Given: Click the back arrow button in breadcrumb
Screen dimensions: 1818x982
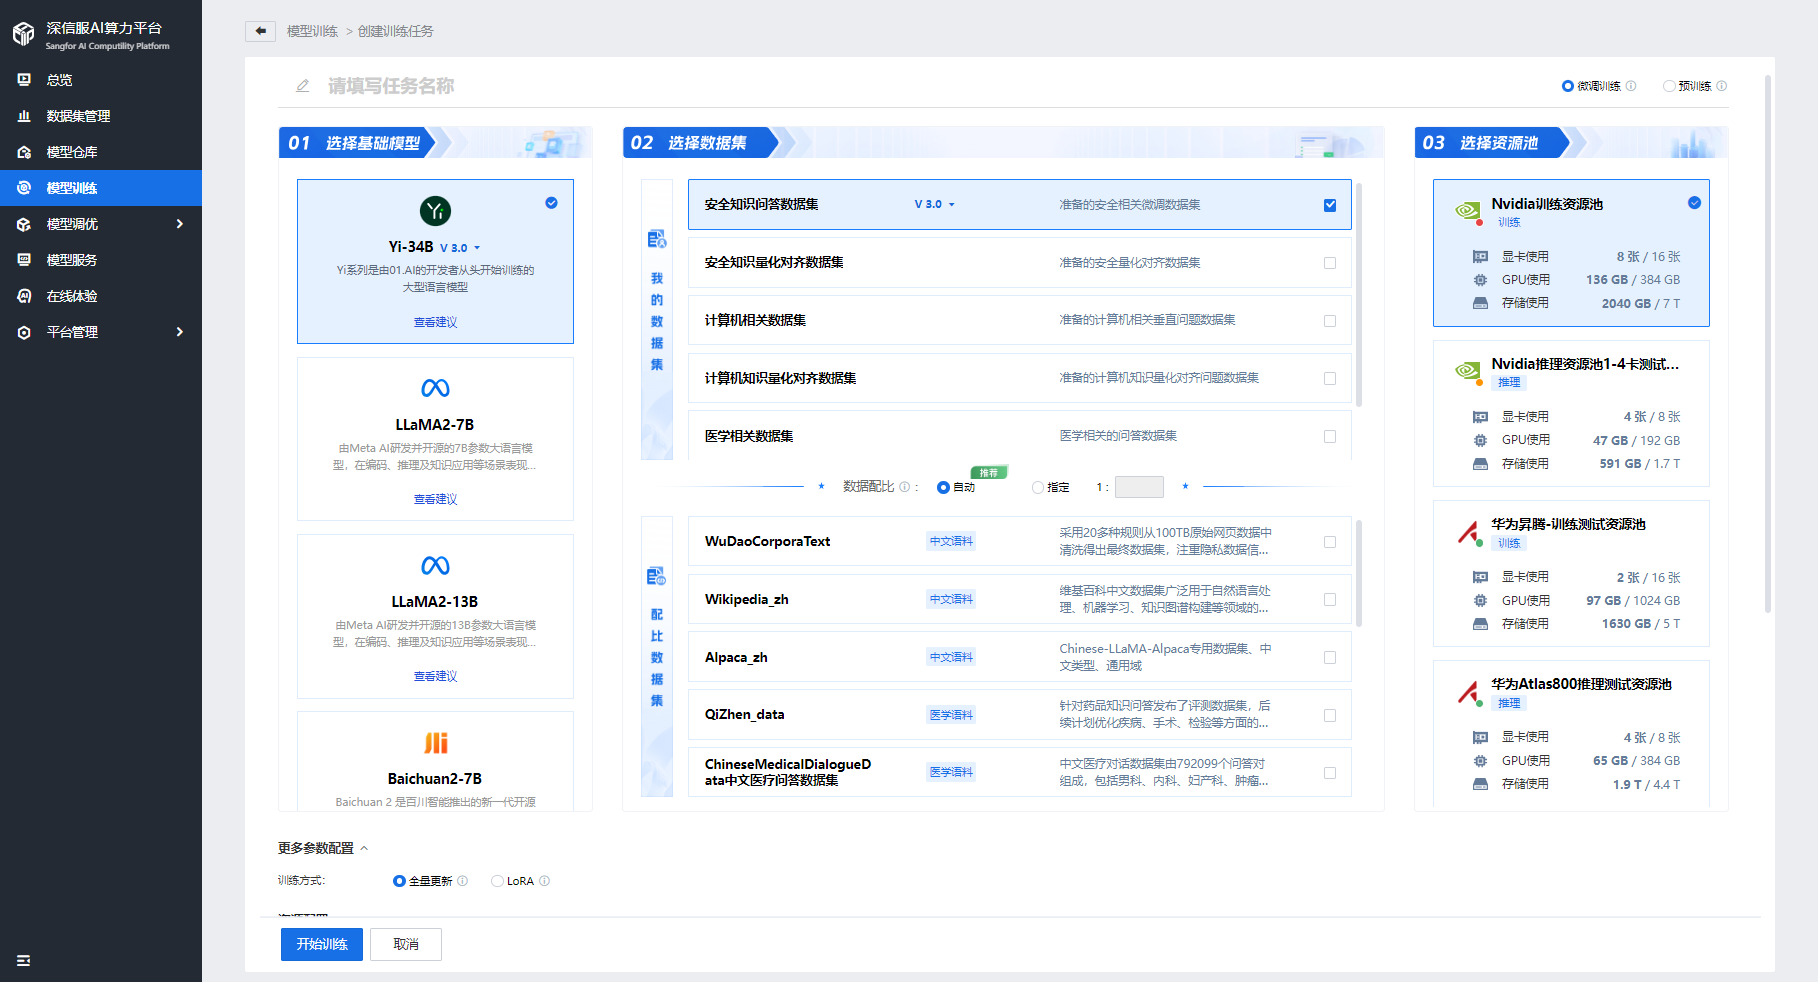Looking at the screenshot, I should [260, 31].
